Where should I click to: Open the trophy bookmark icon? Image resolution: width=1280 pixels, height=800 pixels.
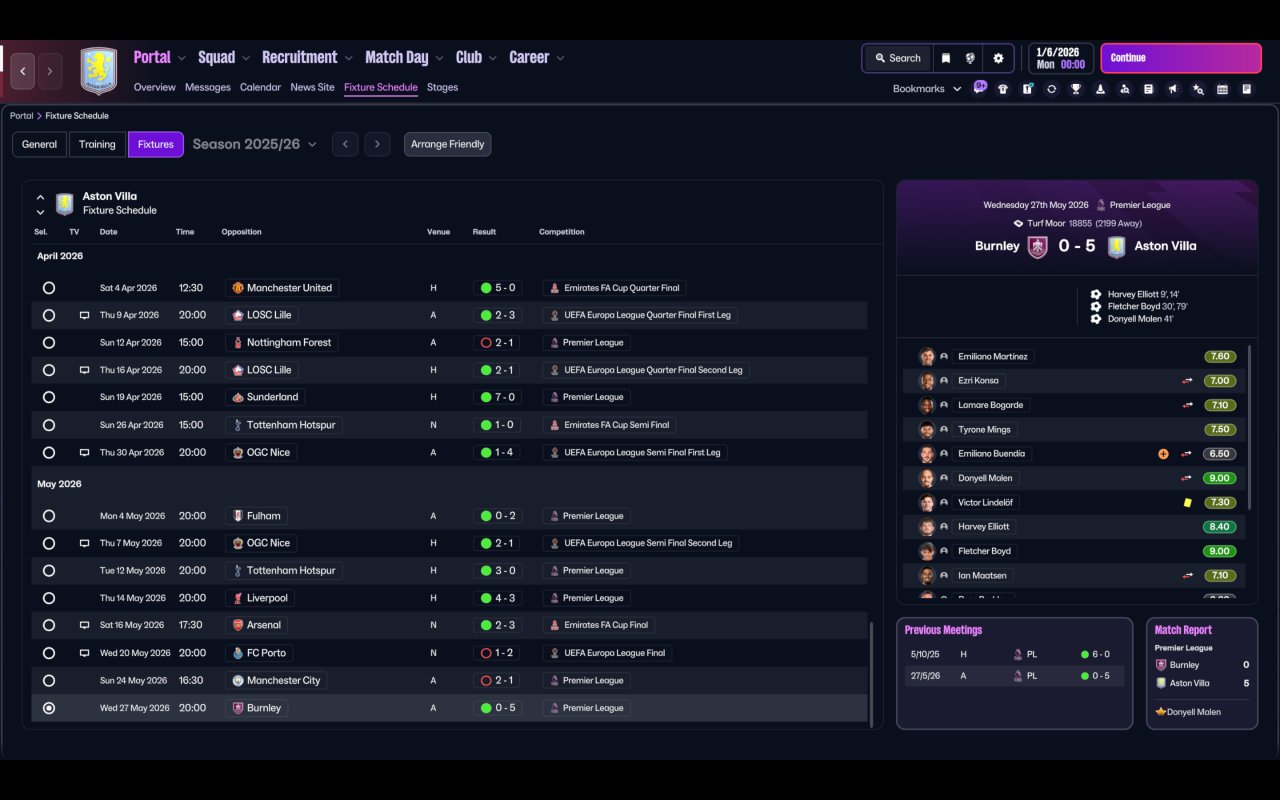1076,89
